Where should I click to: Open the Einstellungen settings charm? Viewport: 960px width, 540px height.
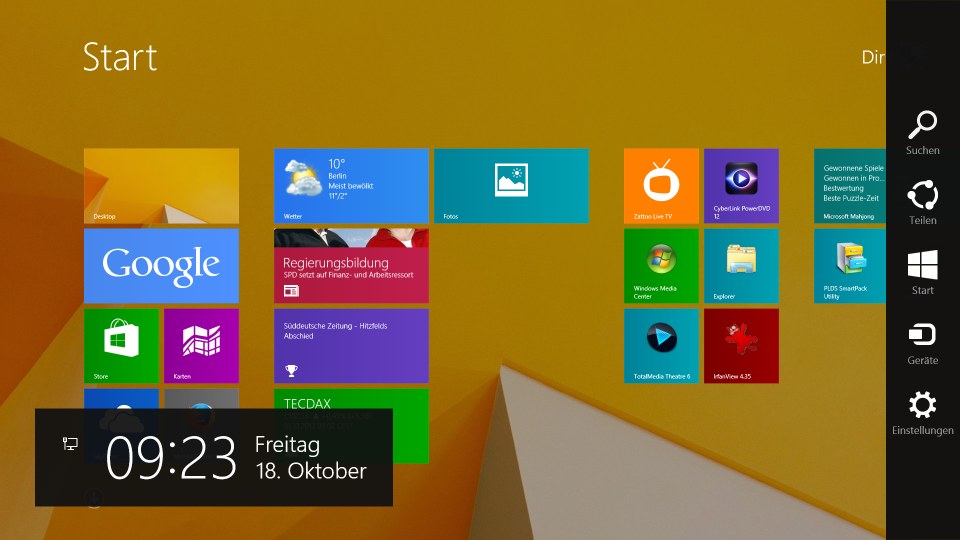[923, 413]
